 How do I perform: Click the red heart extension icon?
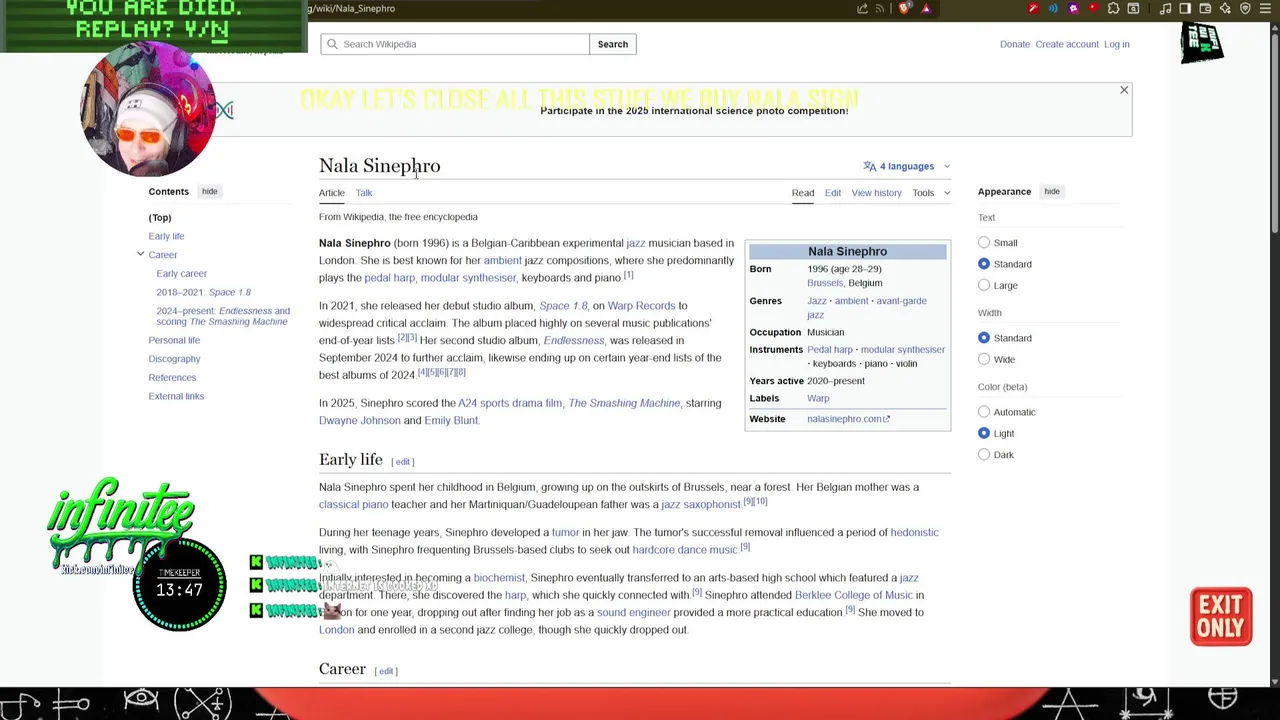click(1092, 8)
